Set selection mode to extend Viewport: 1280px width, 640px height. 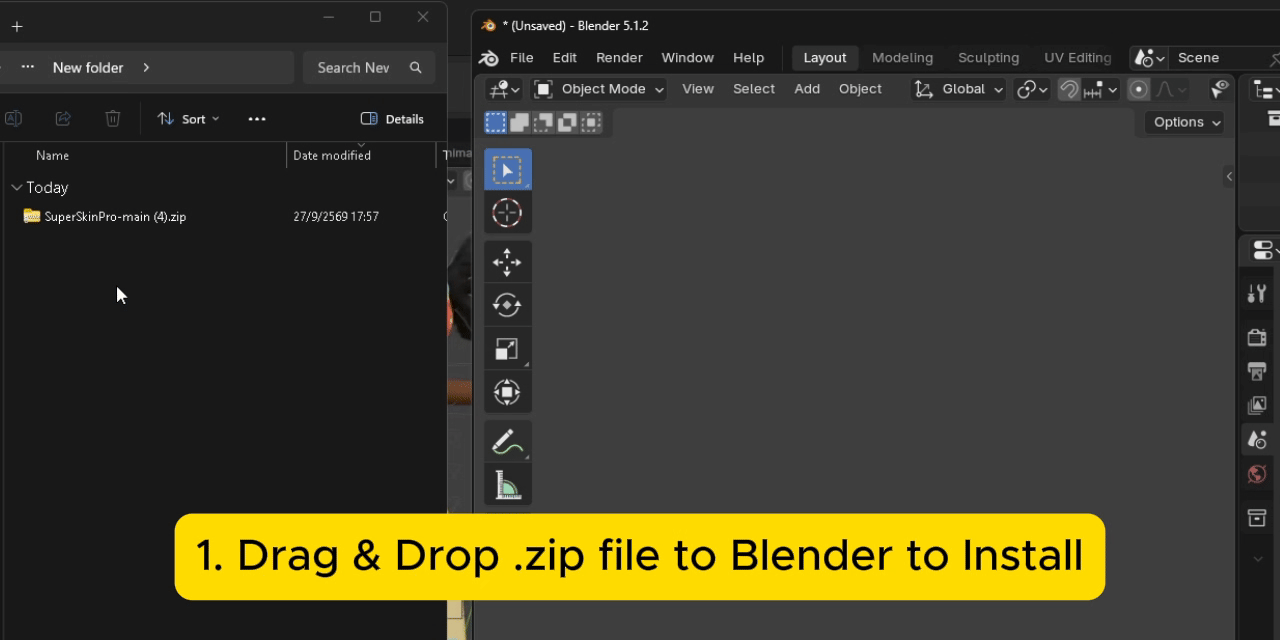click(519, 122)
